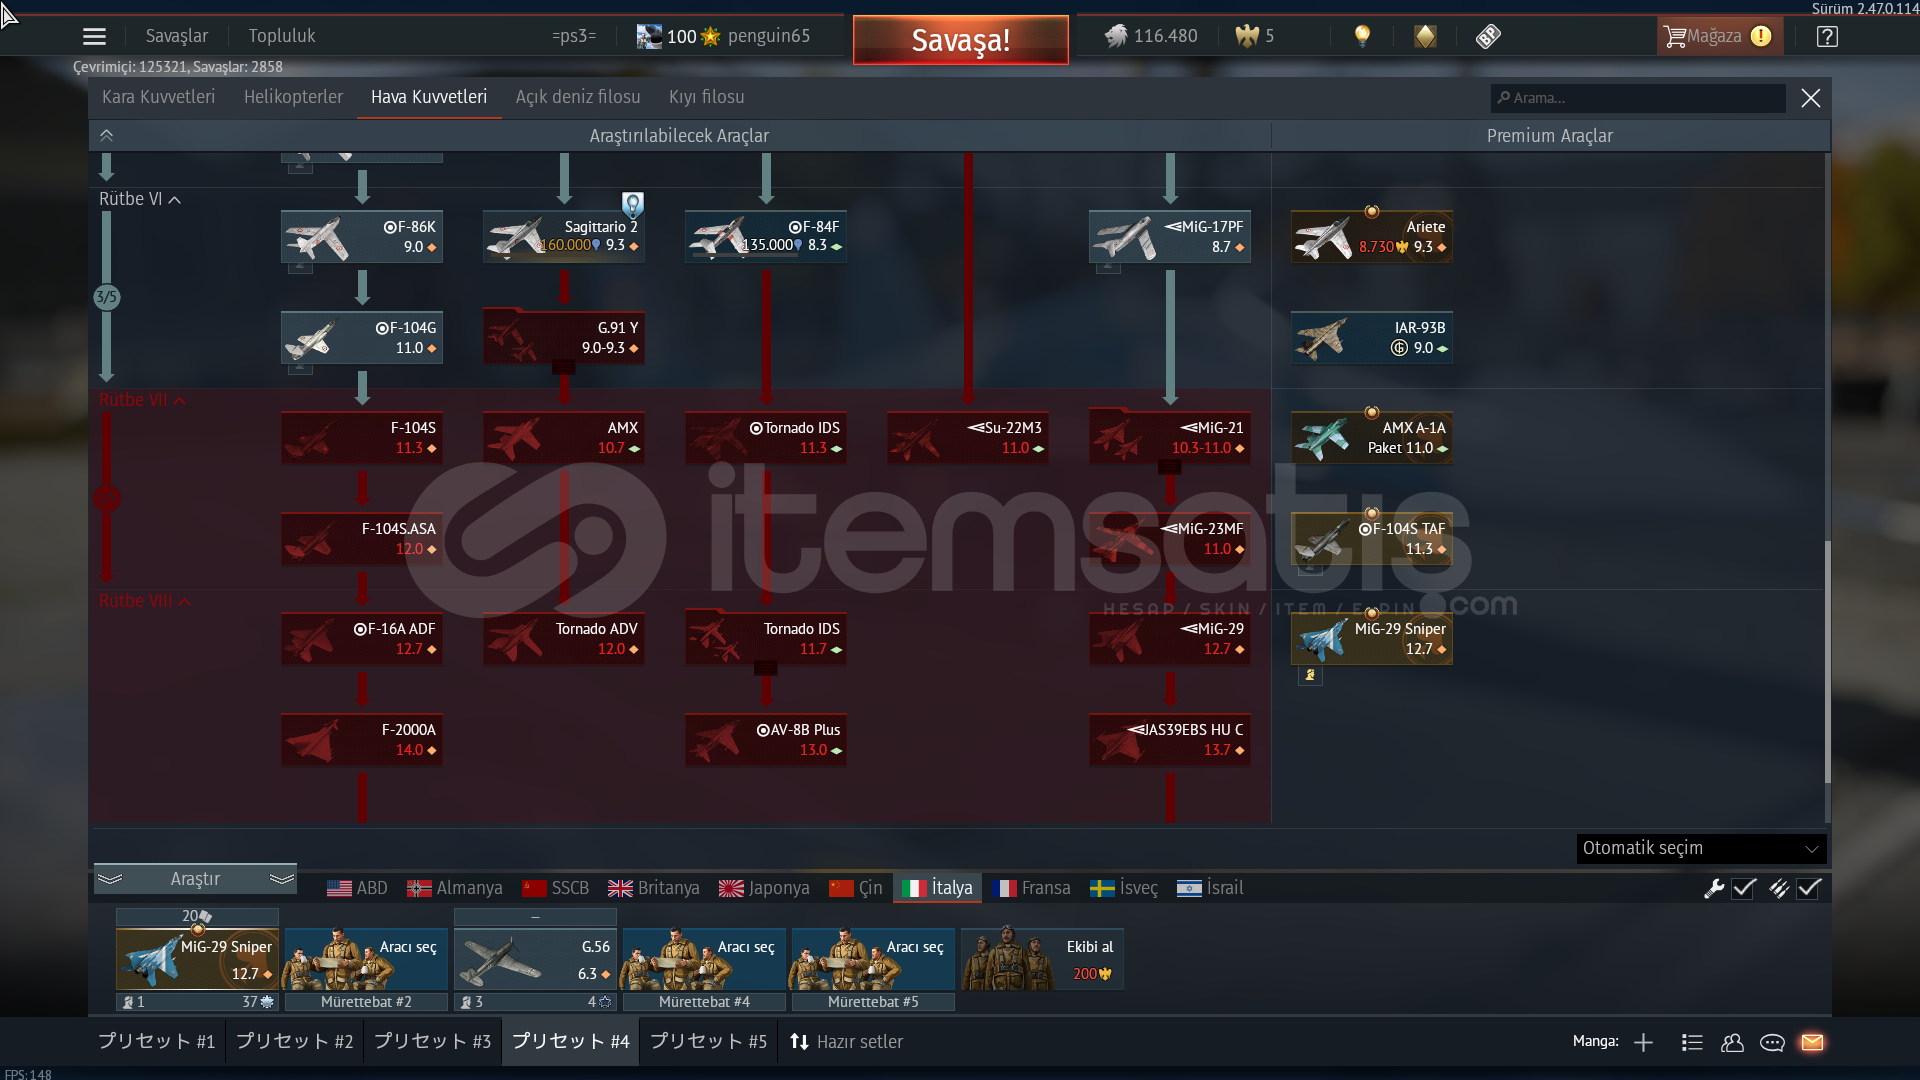Viewport: 1920px width, 1080px height.
Task: Open the question mark help icon
Action: (x=1827, y=36)
